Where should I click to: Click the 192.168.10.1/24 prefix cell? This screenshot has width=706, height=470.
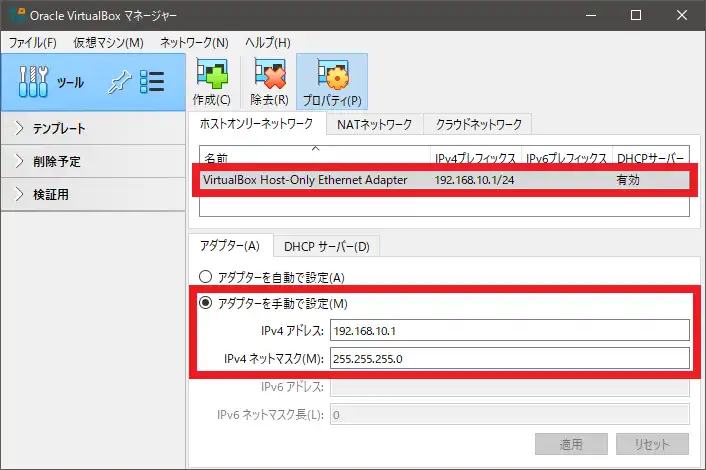tap(474, 180)
